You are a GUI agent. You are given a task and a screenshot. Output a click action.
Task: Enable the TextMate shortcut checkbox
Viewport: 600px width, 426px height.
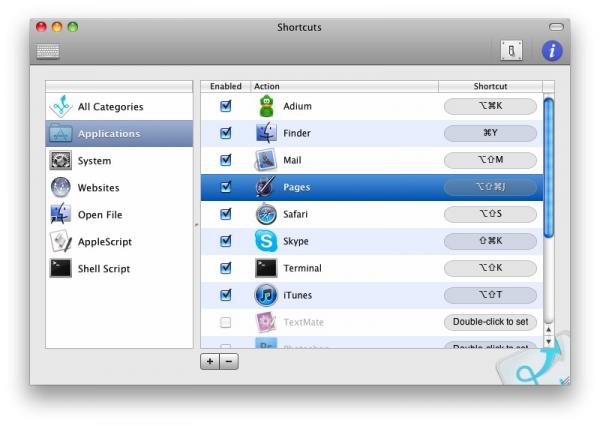(226, 322)
